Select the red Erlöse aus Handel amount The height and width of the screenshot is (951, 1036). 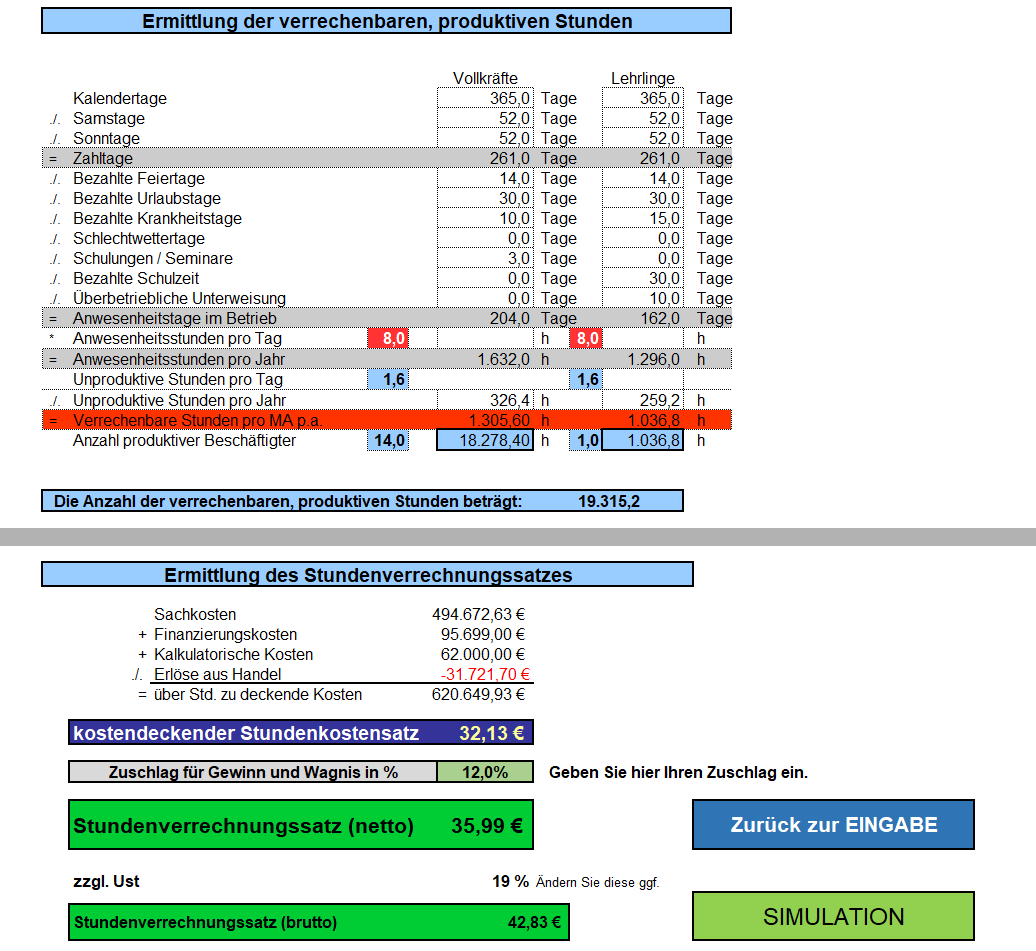(485, 674)
